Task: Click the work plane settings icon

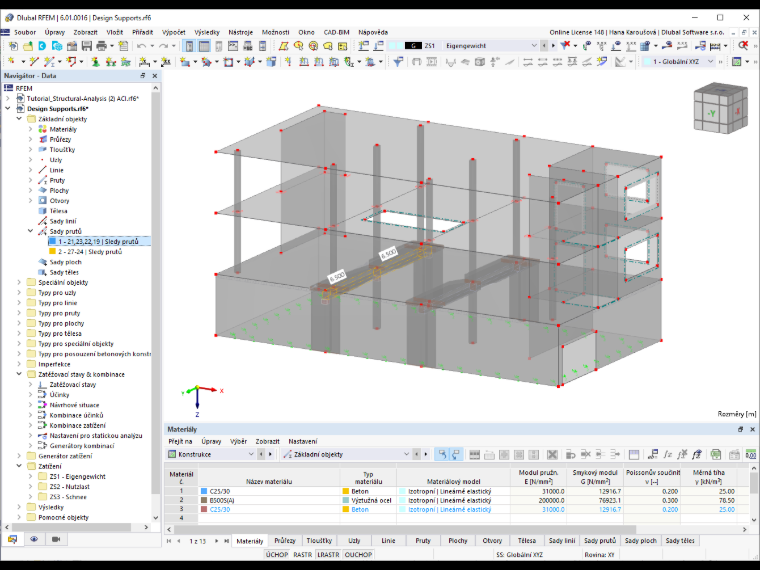Action: pyautogui.click(x=737, y=62)
